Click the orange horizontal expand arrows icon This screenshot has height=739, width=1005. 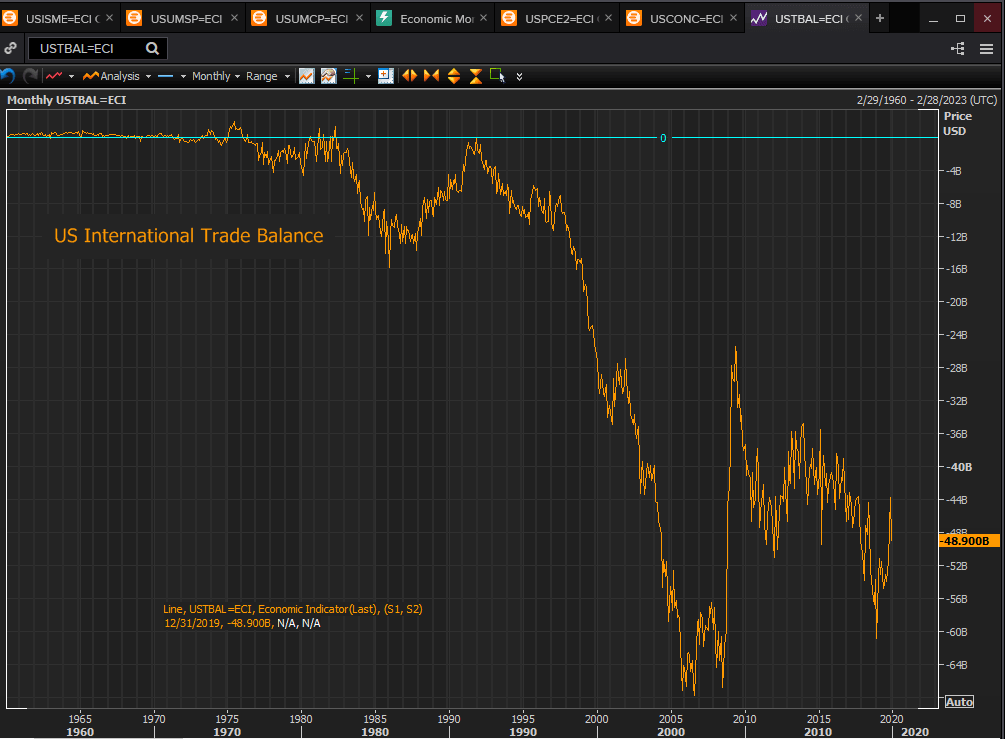(x=410, y=76)
